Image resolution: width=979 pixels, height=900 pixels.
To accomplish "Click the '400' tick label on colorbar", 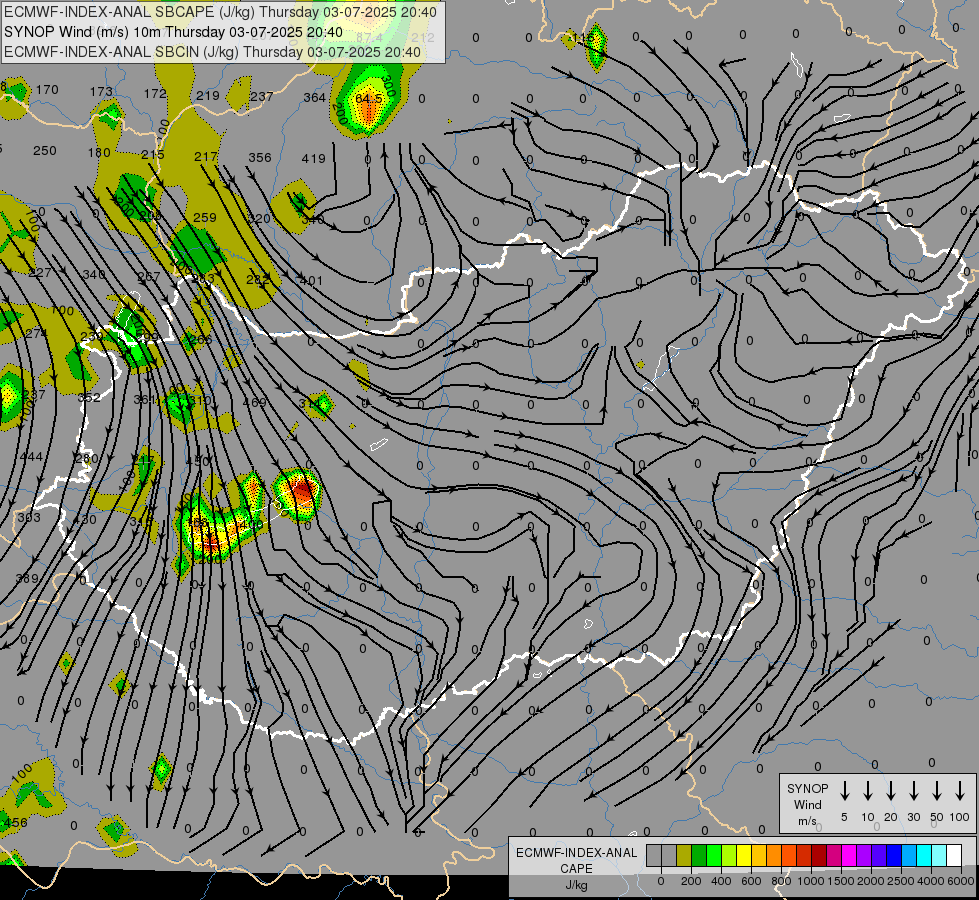I will pos(721,881).
